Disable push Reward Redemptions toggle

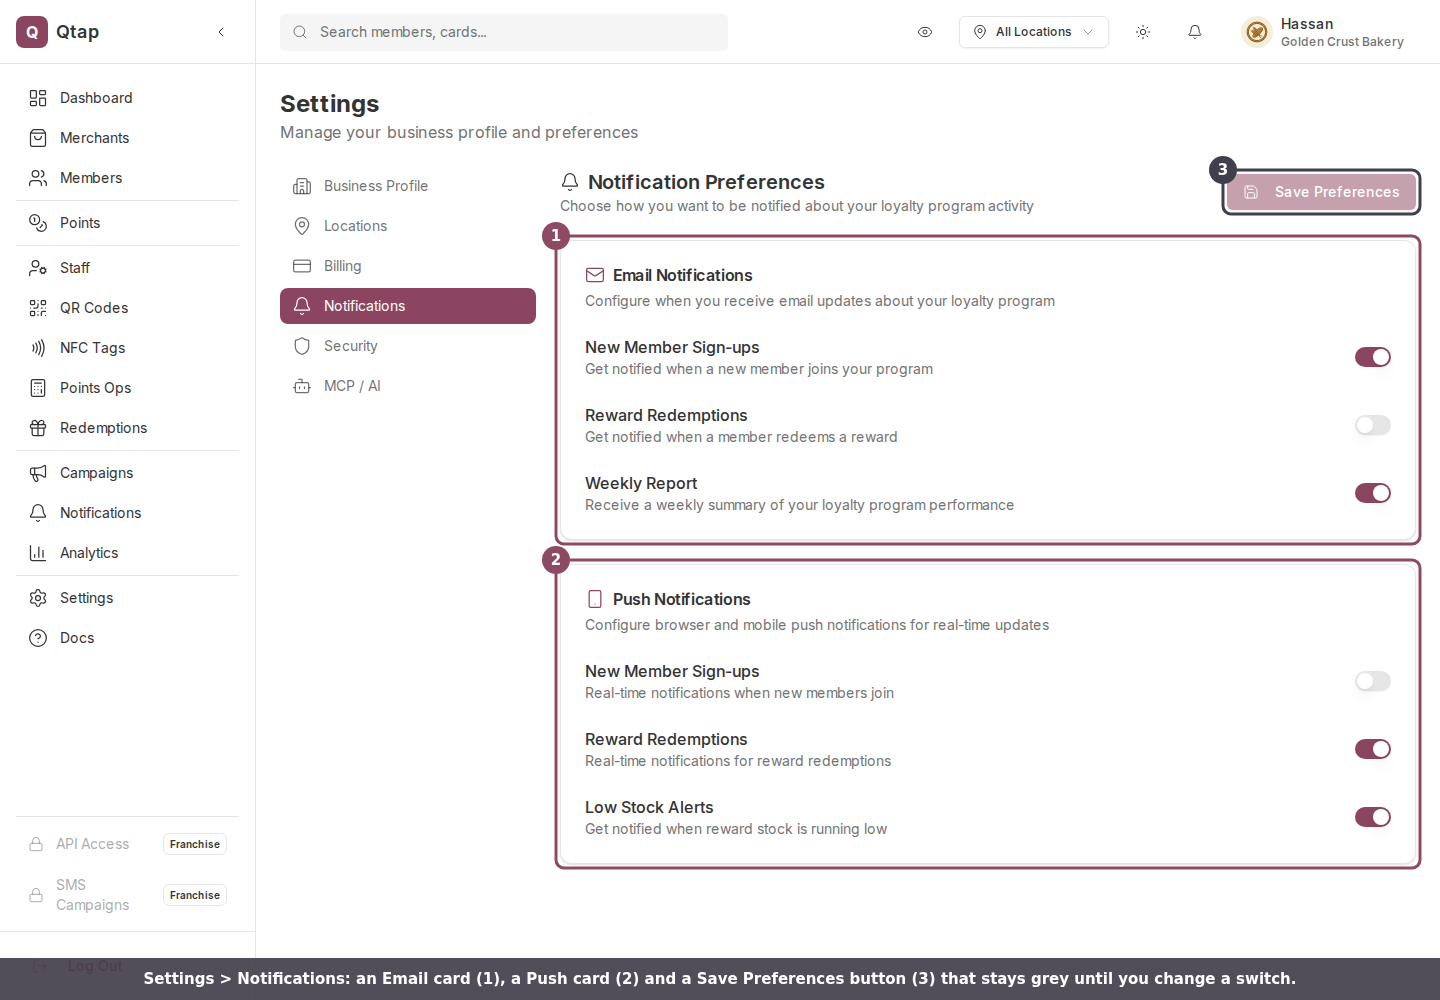click(1373, 749)
